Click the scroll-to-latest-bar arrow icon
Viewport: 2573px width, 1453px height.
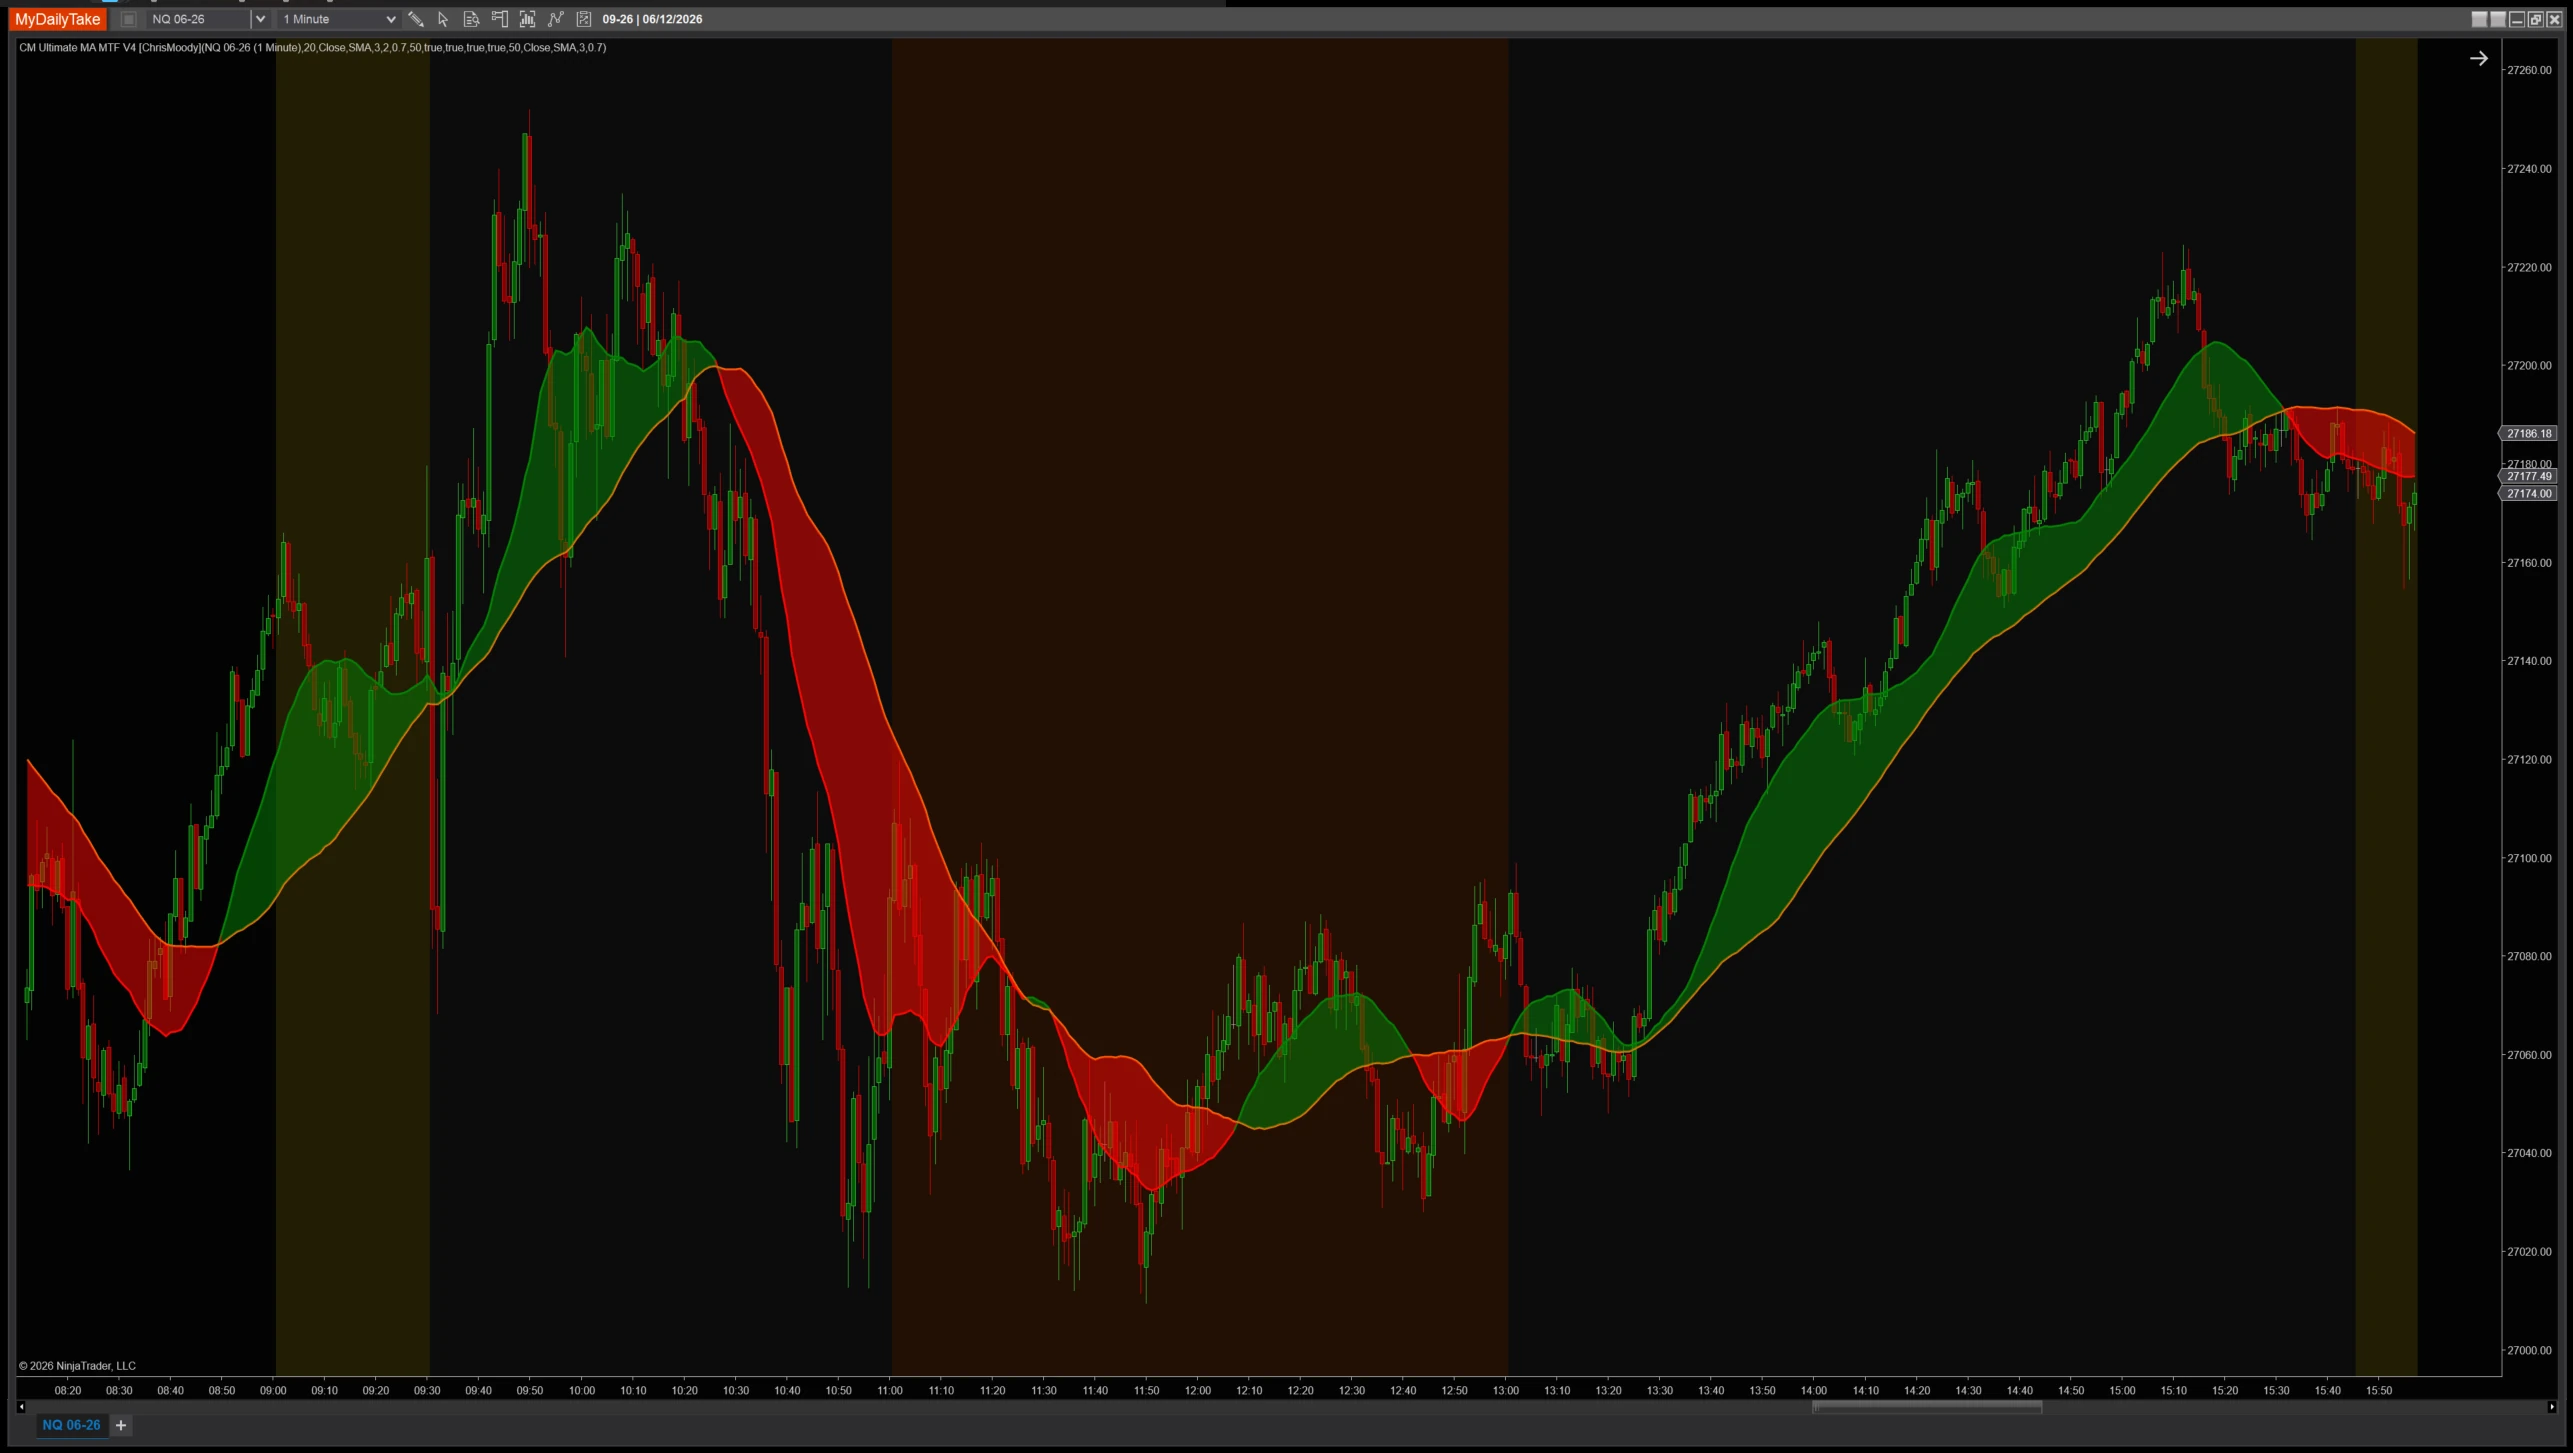pos(2478,58)
